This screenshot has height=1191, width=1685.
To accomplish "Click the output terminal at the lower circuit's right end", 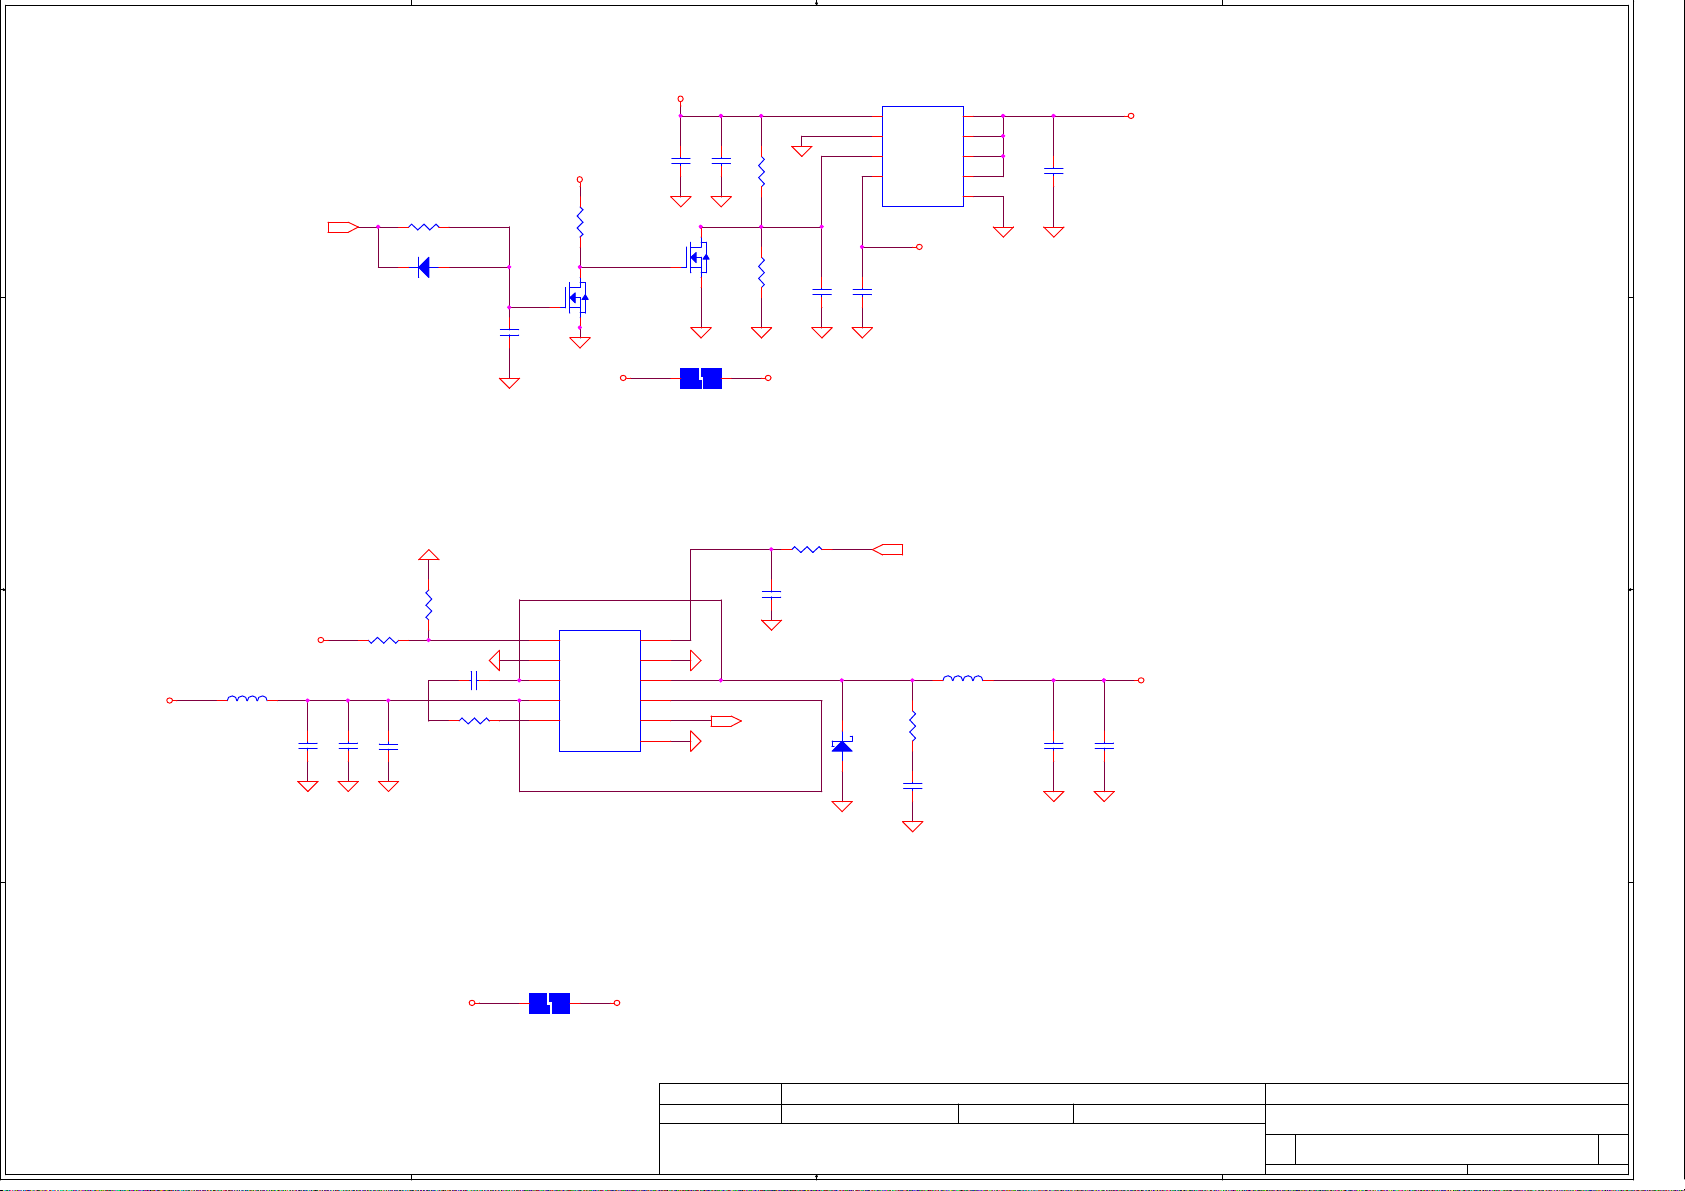I will coord(1141,680).
